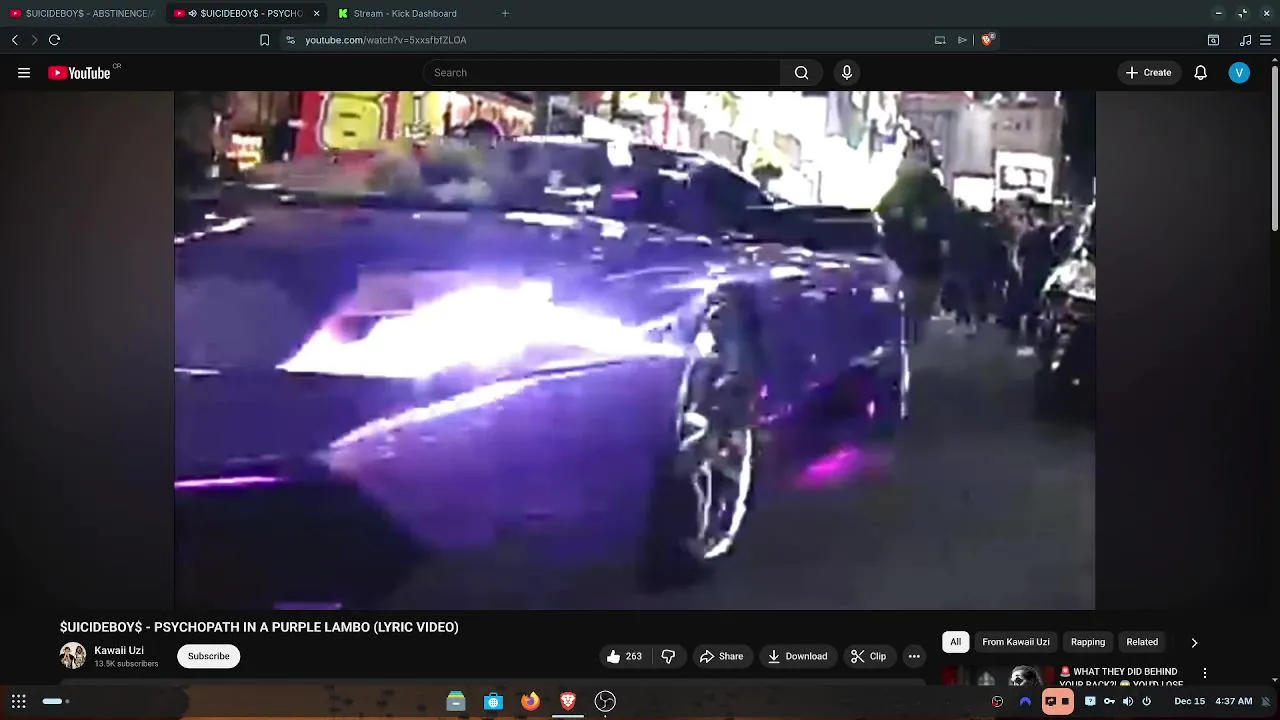Bookmark this page in Brave

[x=264, y=40]
